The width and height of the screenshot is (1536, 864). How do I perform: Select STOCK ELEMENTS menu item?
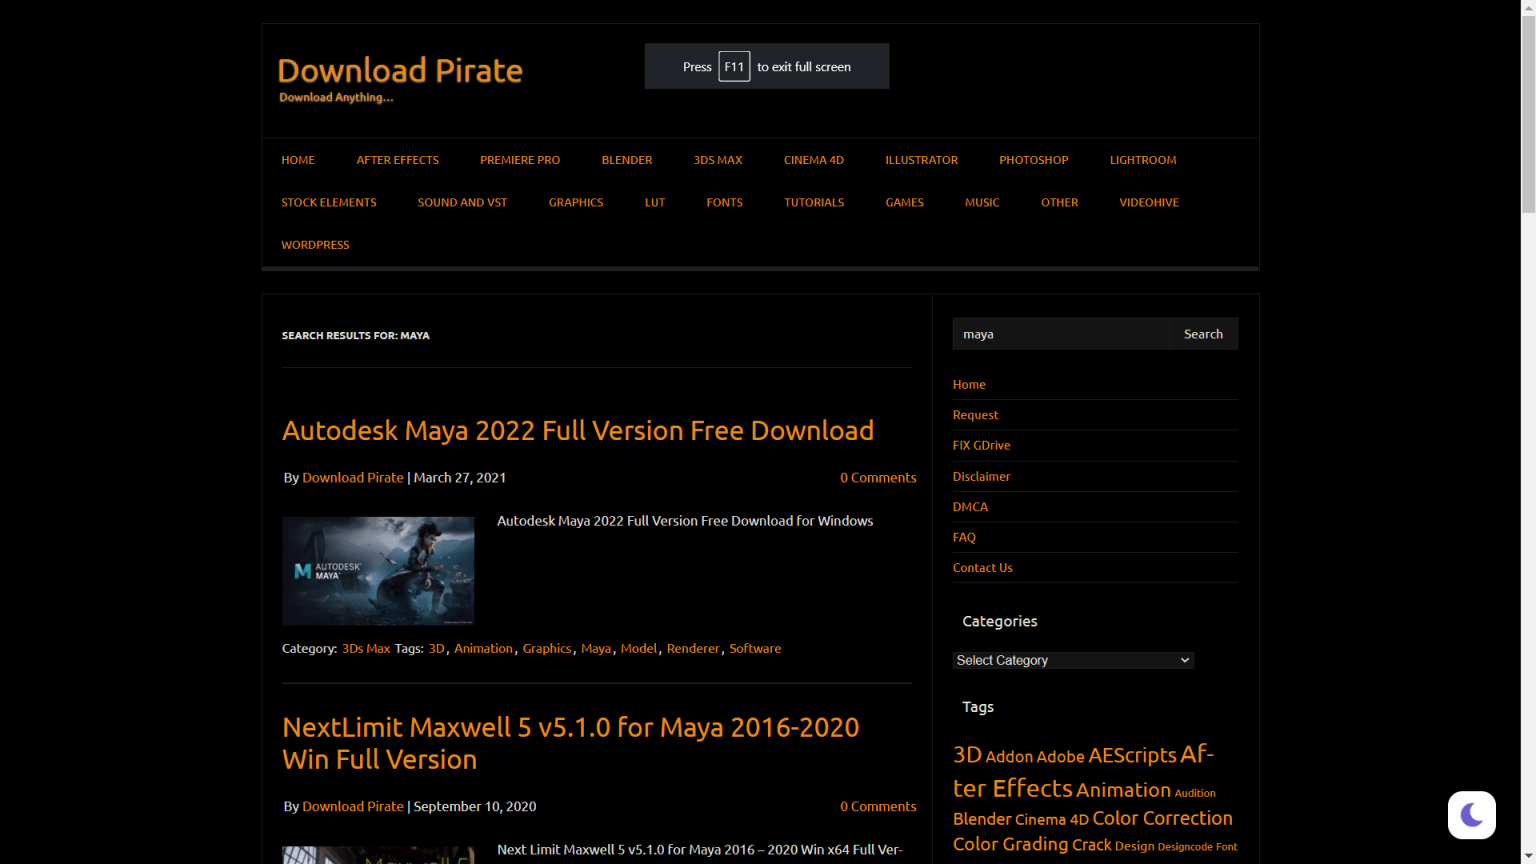329,202
